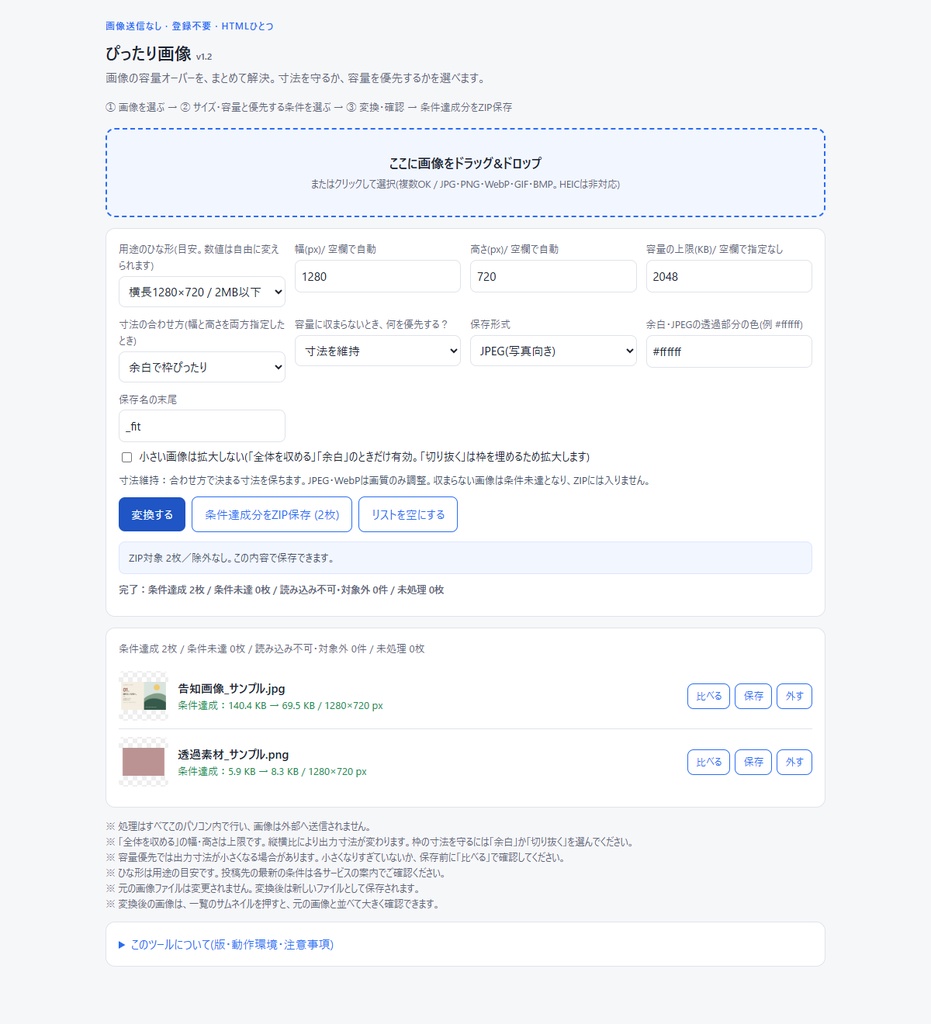
Task: Click the drag & drop image upload area
Action: [465, 172]
